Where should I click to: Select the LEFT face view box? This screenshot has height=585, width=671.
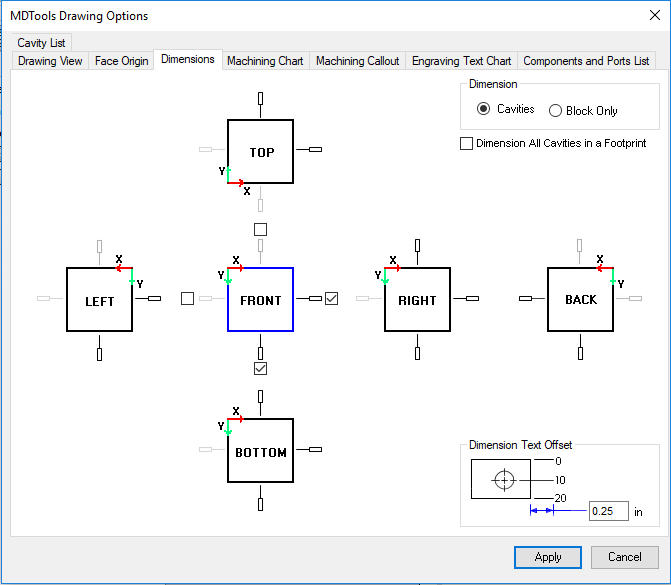(x=99, y=300)
